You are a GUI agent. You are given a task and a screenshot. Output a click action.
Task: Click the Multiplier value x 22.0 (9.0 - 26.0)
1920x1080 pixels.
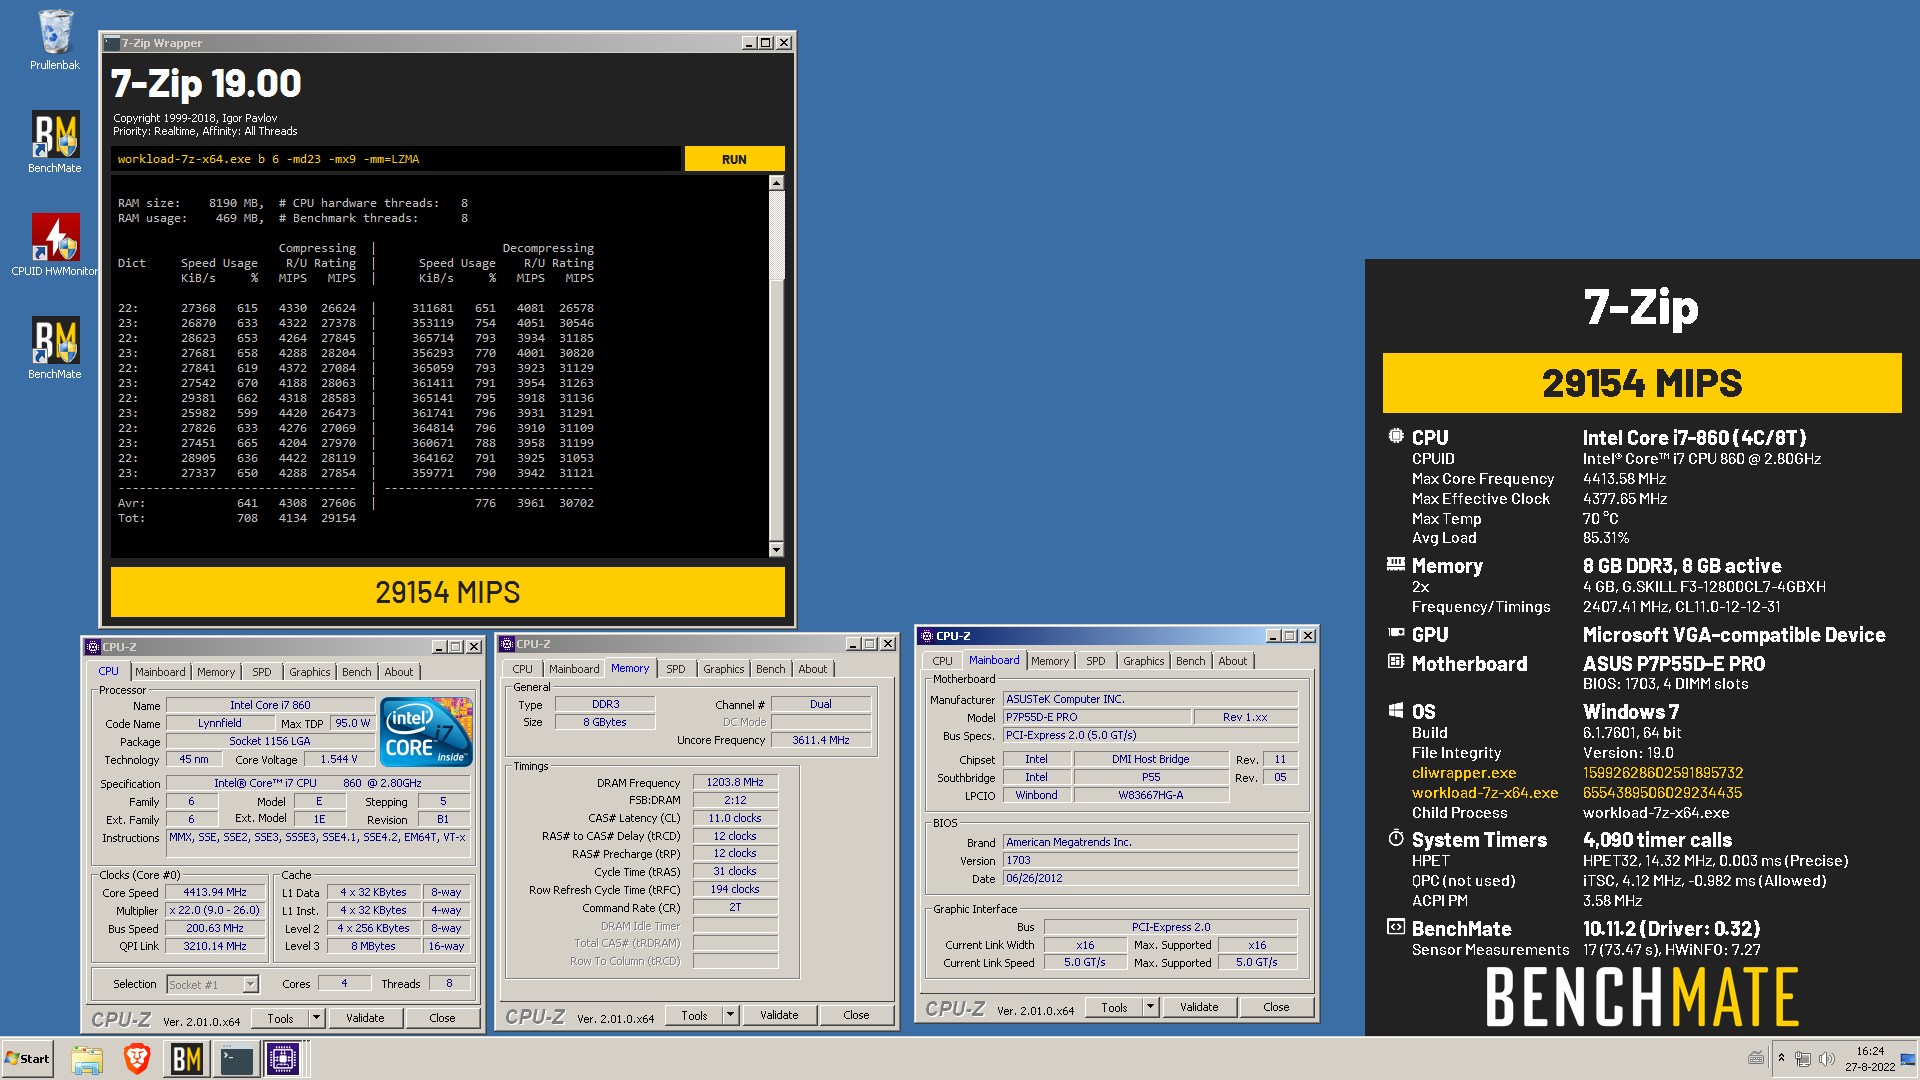point(215,910)
